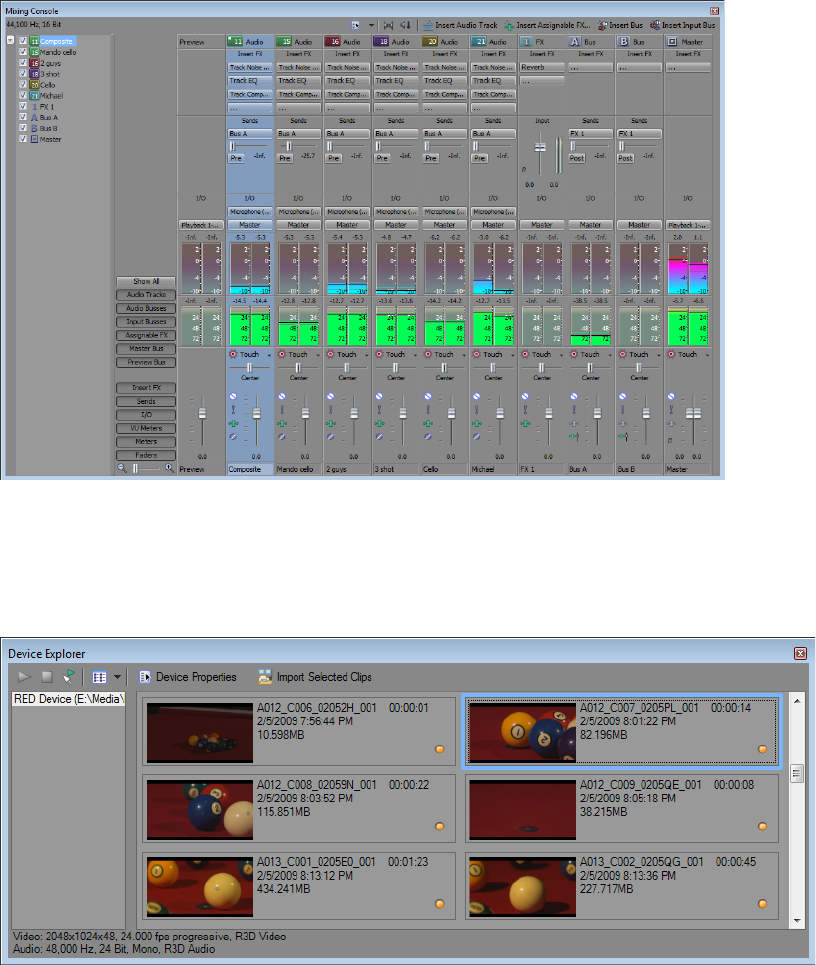Image resolution: width=816 pixels, height=965 pixels.
Task: Adjust the channel width zoom slider
Action: pos(135,469)
